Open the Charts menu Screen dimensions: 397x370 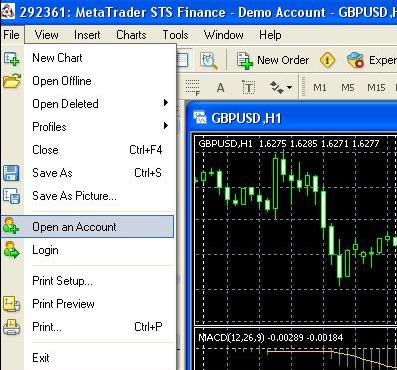[x=131, y=35]
